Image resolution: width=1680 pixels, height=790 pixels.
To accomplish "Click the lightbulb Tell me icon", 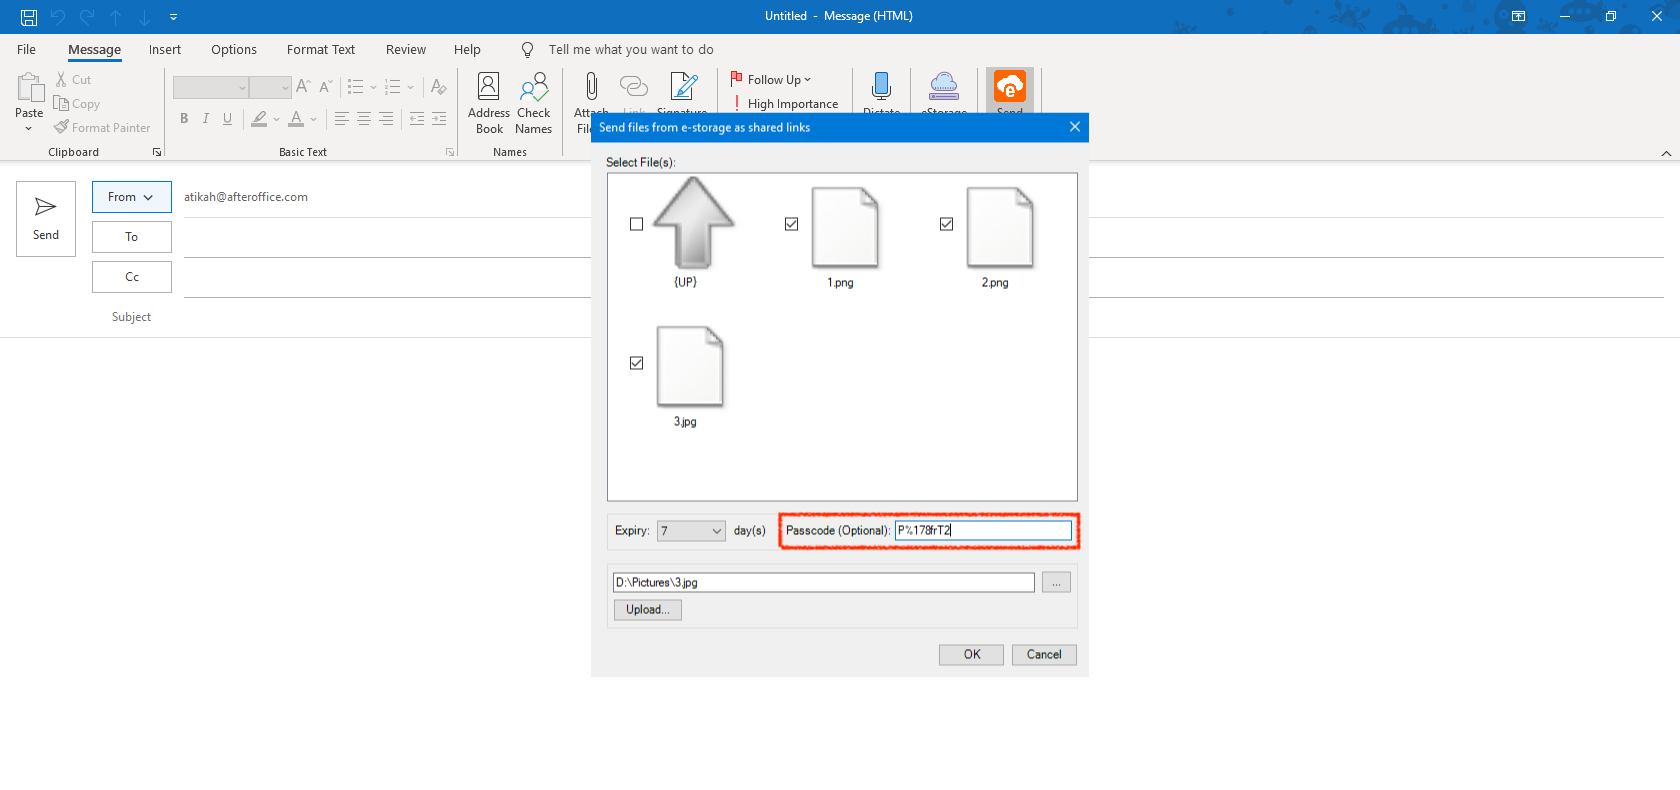I will 527,50.
